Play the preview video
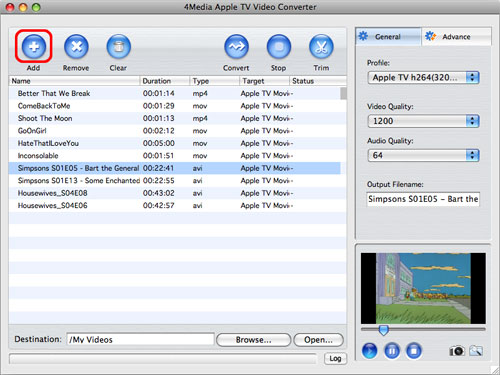500x375 pixels. coord(370,351)
